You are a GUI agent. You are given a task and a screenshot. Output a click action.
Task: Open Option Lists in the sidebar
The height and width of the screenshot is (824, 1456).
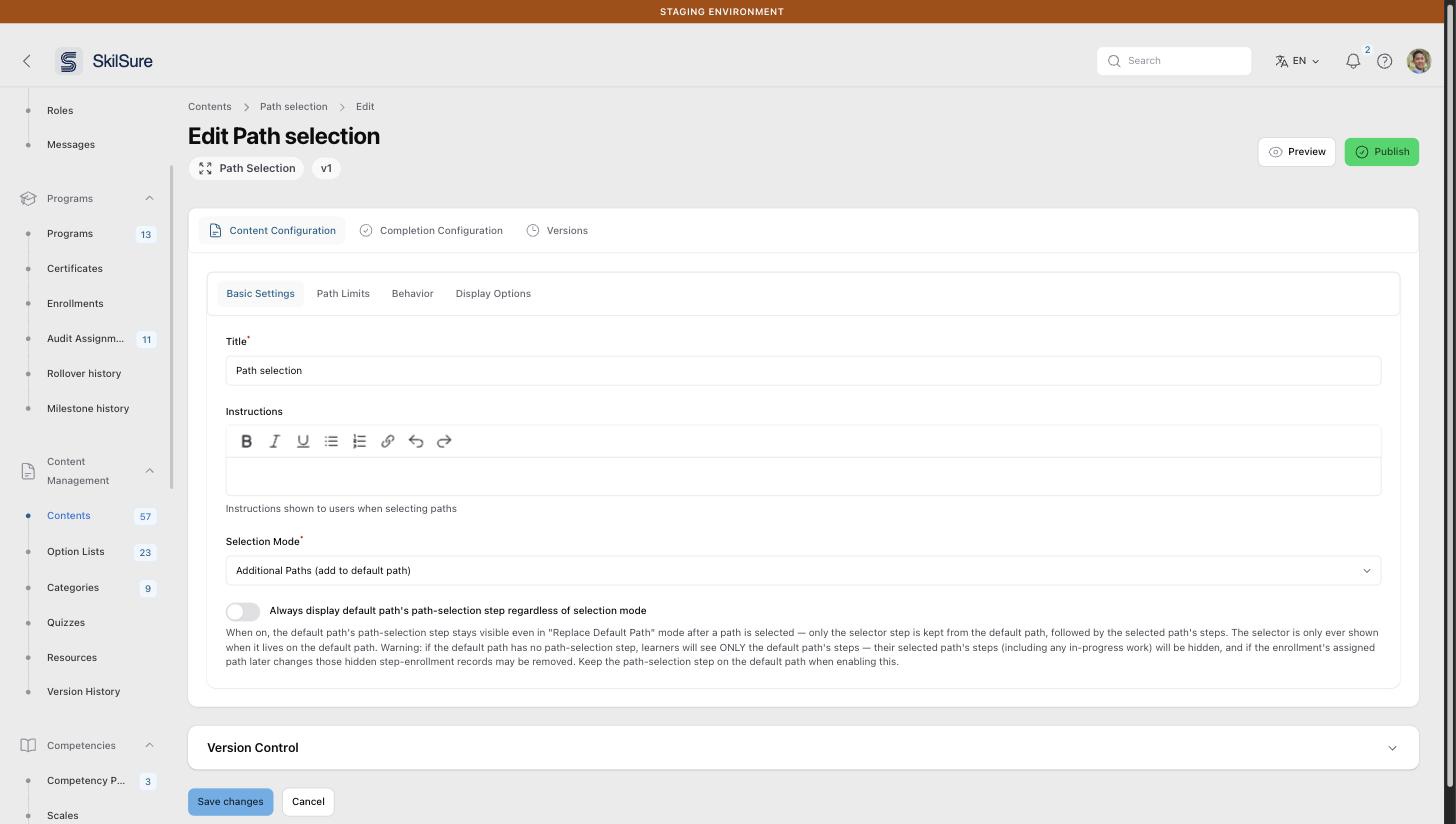76,552
